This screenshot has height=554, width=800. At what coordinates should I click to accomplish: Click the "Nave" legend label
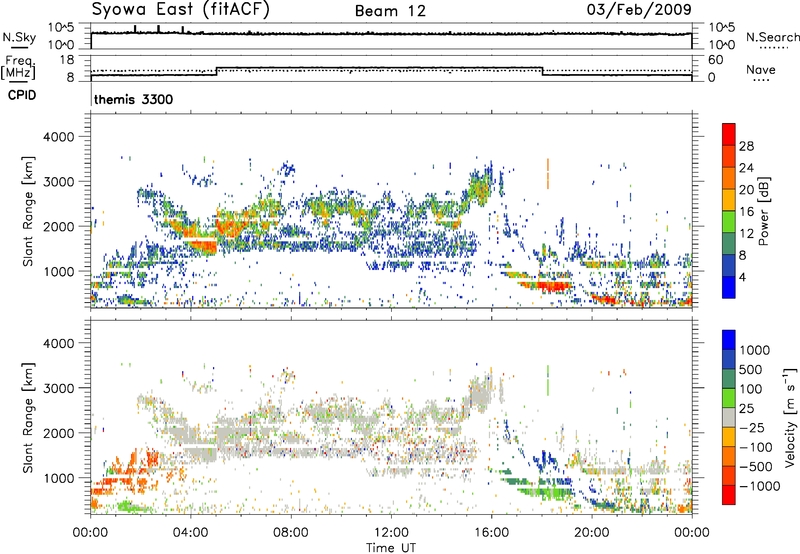tap(761, 69)
